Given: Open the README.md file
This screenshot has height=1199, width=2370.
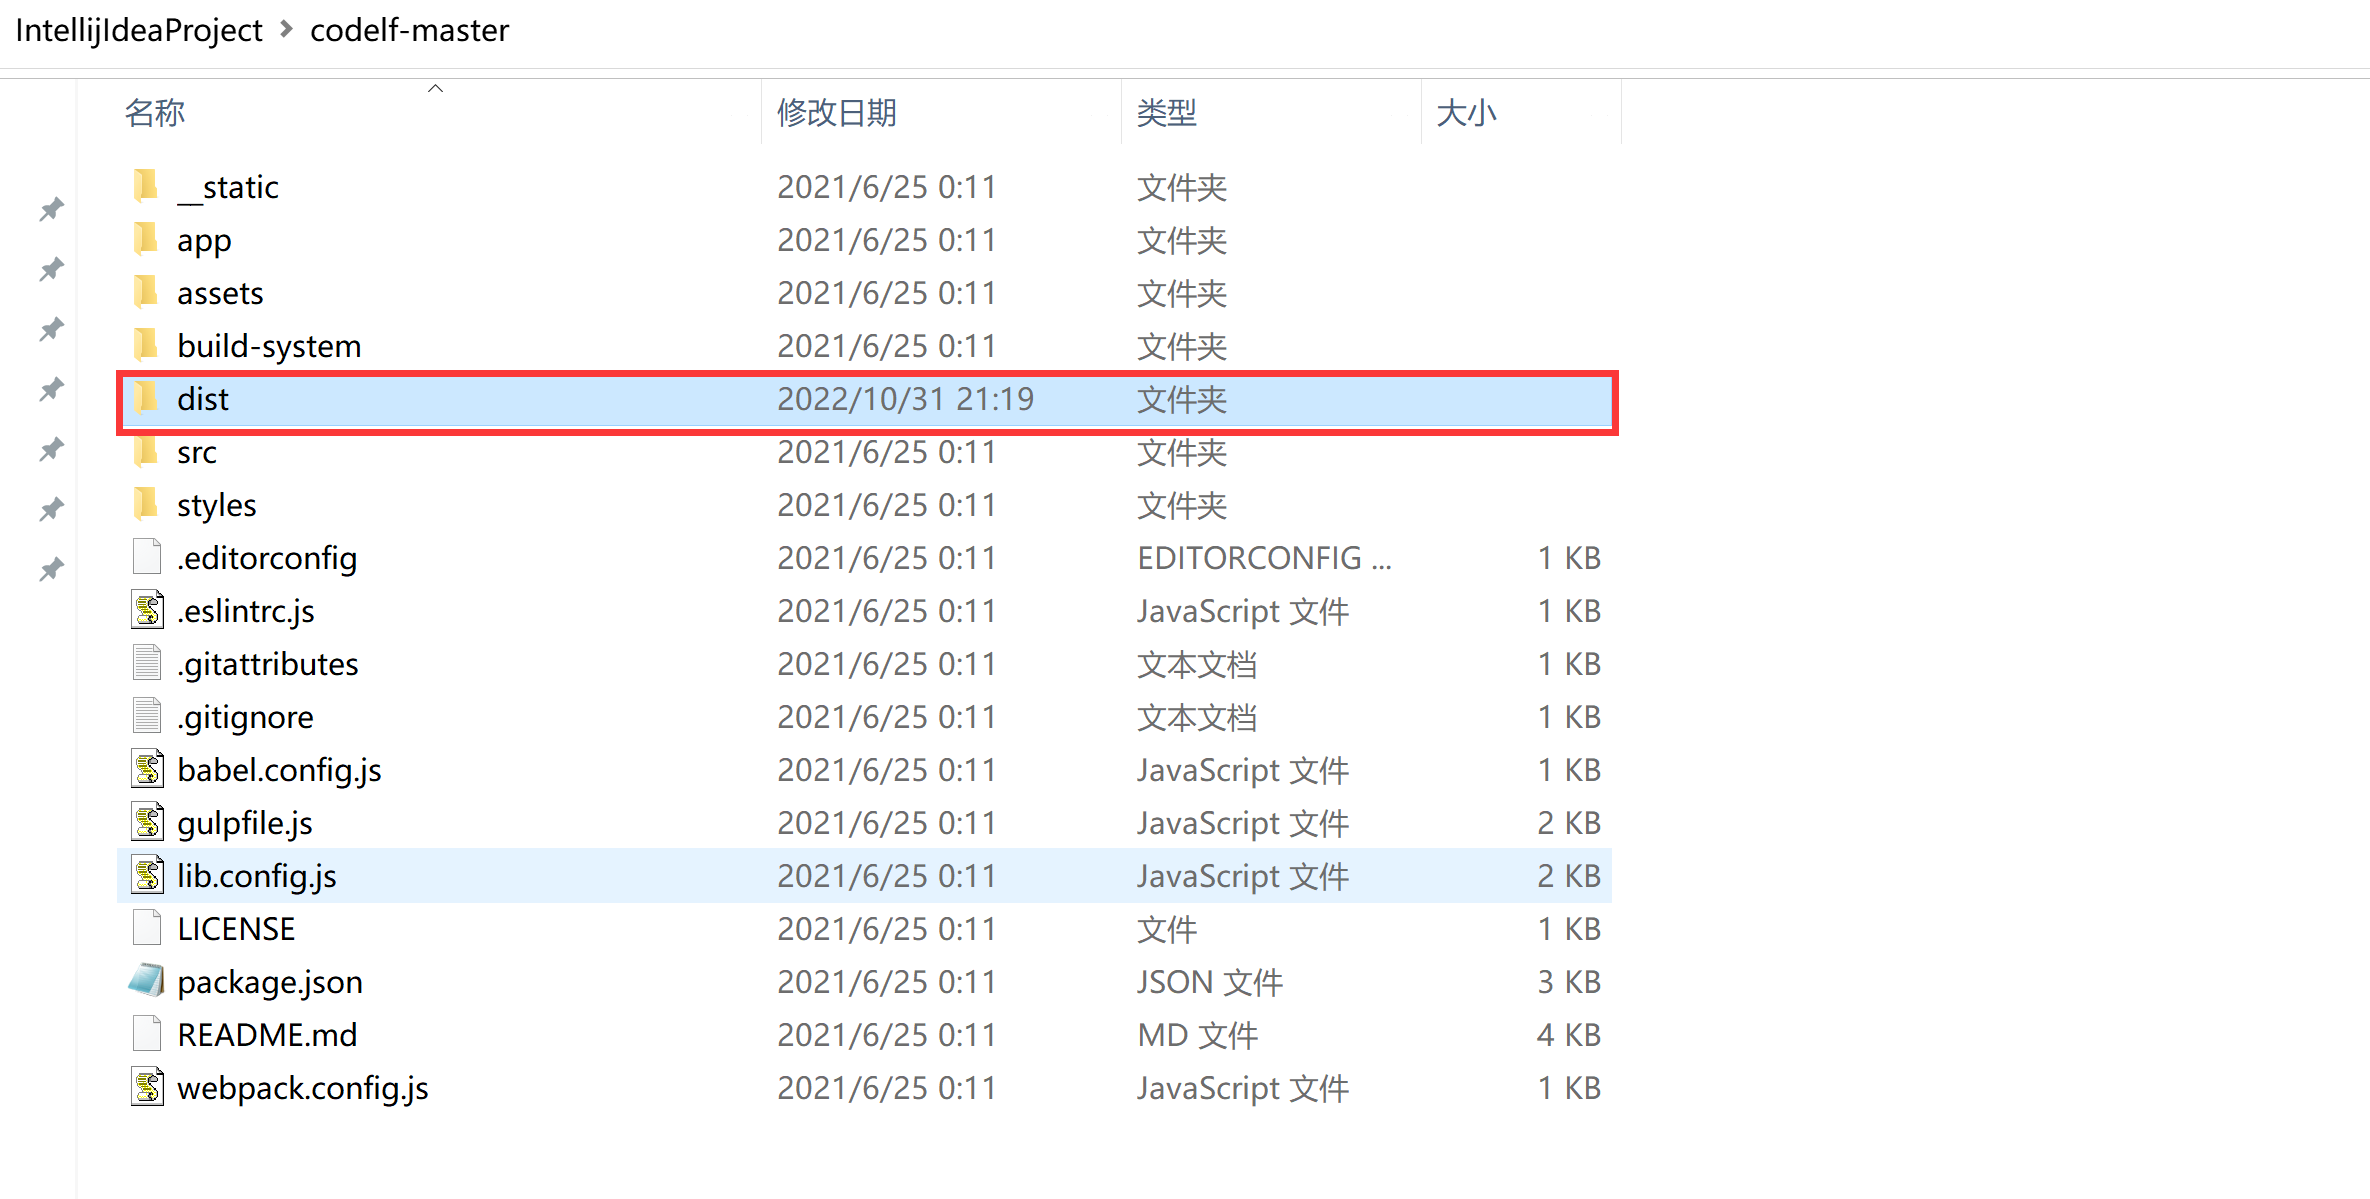Looking at the screenshot, I should coord(267,1034).
